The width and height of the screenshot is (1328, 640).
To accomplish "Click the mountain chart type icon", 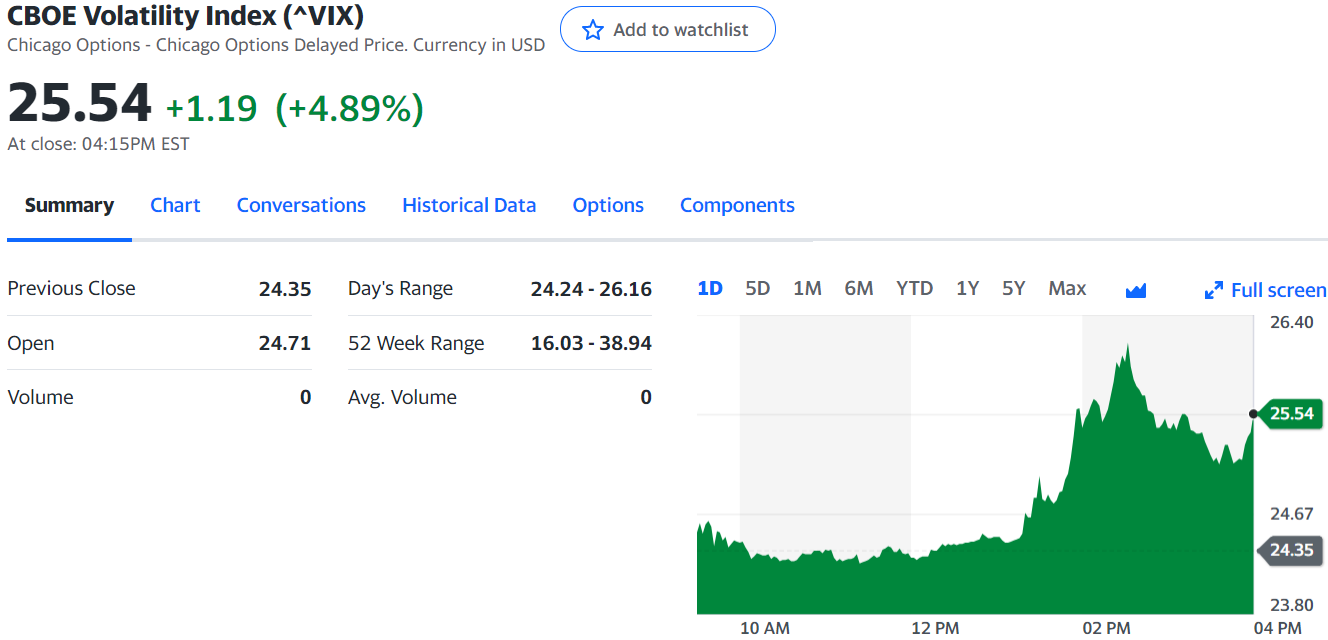I will 1135,291.
